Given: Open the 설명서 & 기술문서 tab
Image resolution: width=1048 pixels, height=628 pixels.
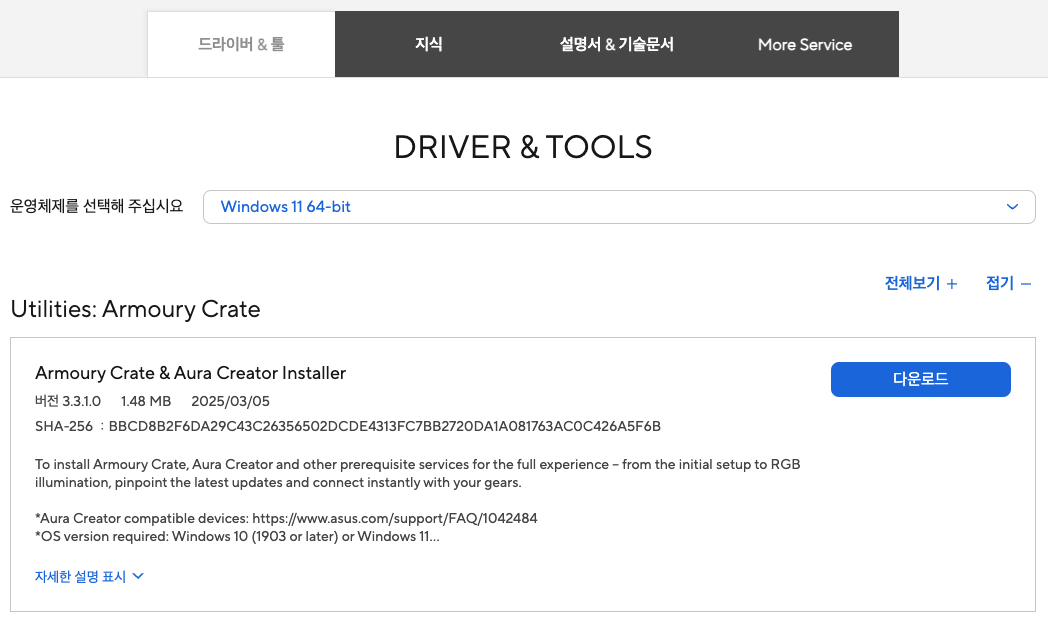Looking at the screenshot, I should [616, 44].
